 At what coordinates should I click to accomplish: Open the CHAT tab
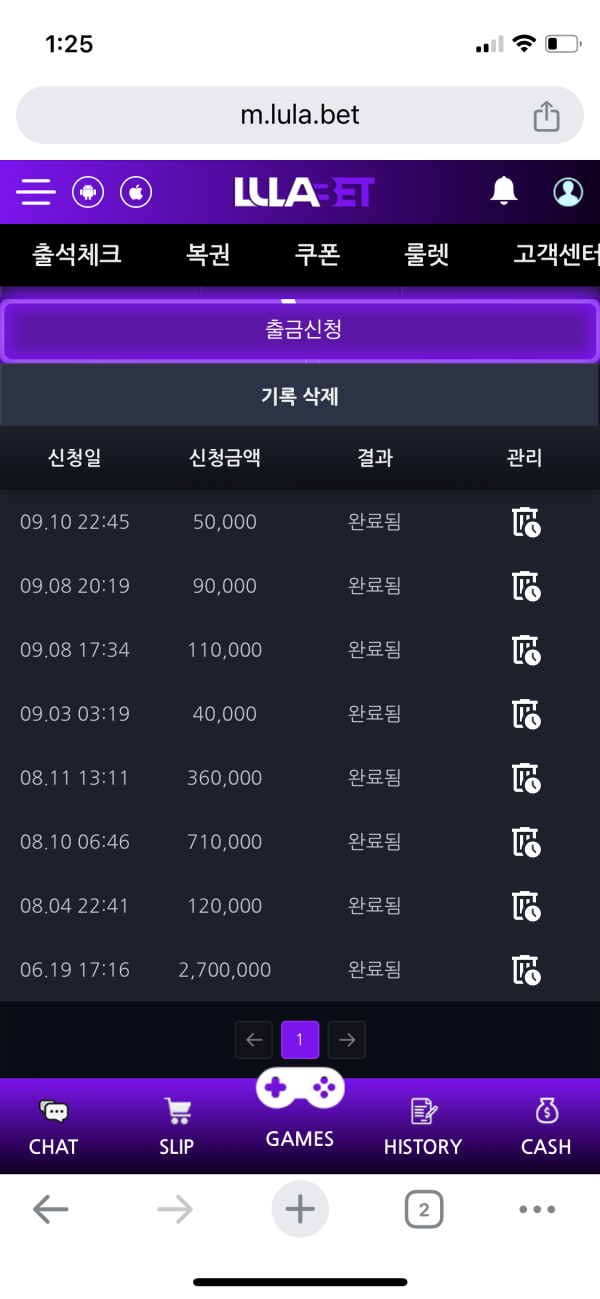point(53,1128)
